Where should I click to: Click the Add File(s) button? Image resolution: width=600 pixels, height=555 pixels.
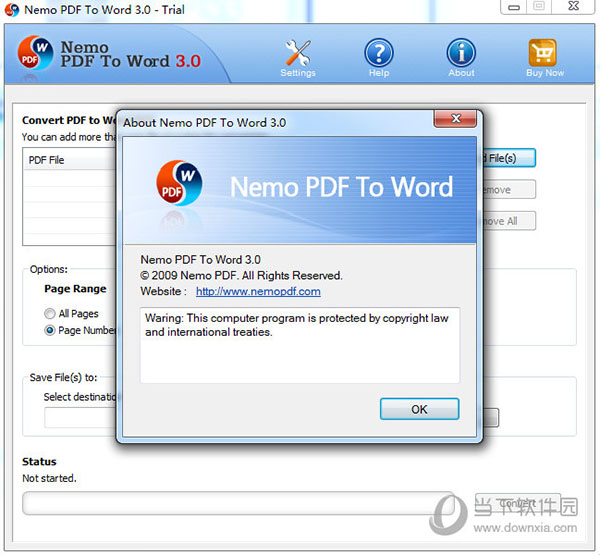click(x=509, y=158)
